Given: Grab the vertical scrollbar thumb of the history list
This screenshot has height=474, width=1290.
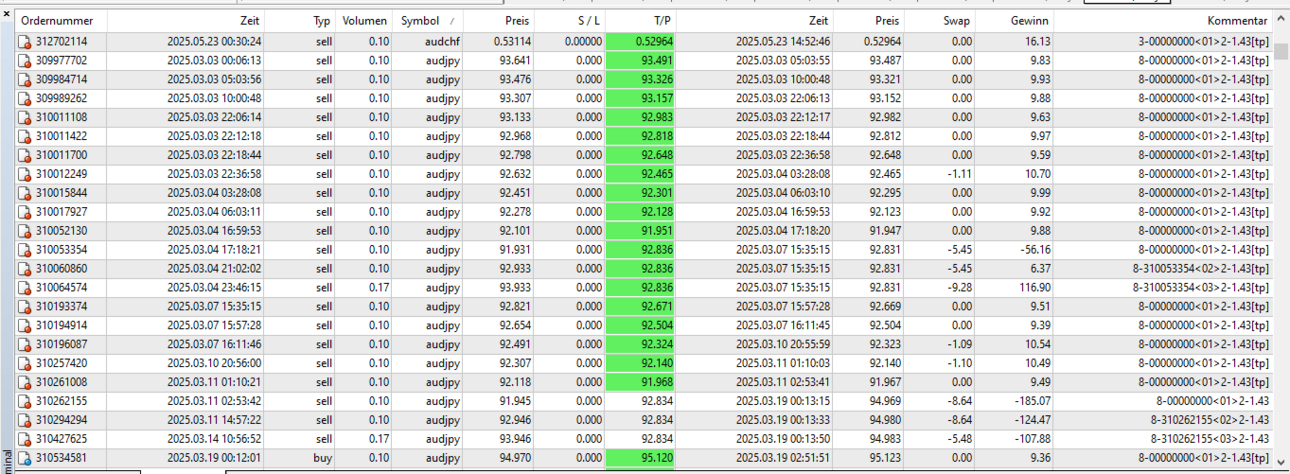Looking at the screenshot, I should [x=1281, y=53].
